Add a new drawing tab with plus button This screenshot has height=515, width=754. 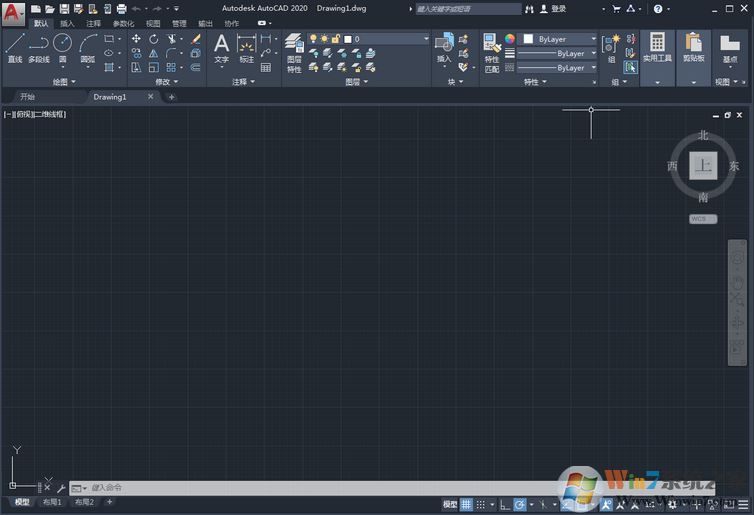click(171, 97)
